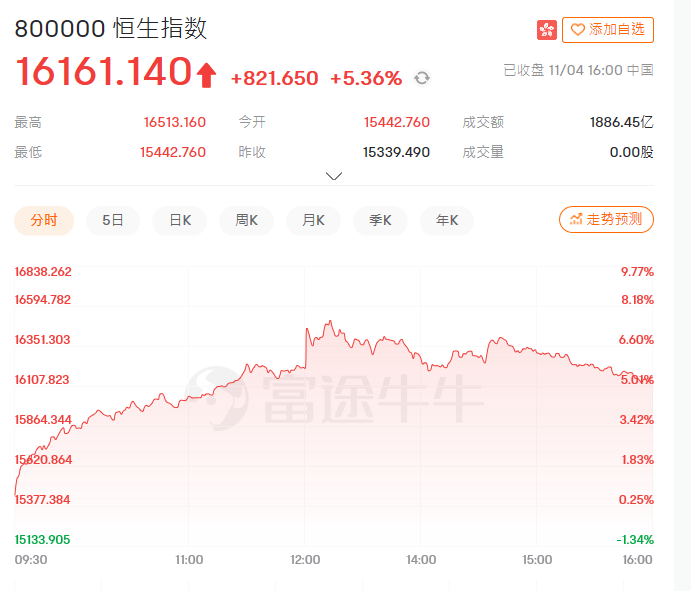
Task: Click the red up arrow beside the price
Action: [x=206, y=75]
